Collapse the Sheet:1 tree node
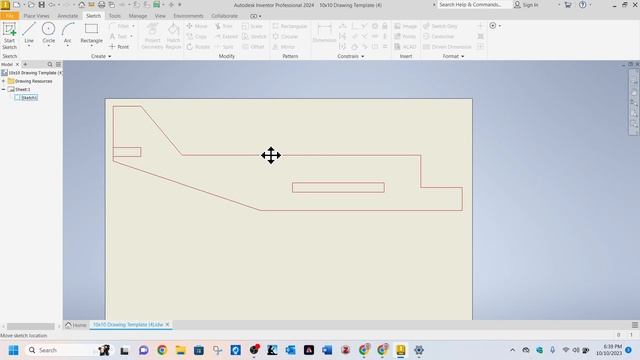640x360 pixels. [3, 89]
